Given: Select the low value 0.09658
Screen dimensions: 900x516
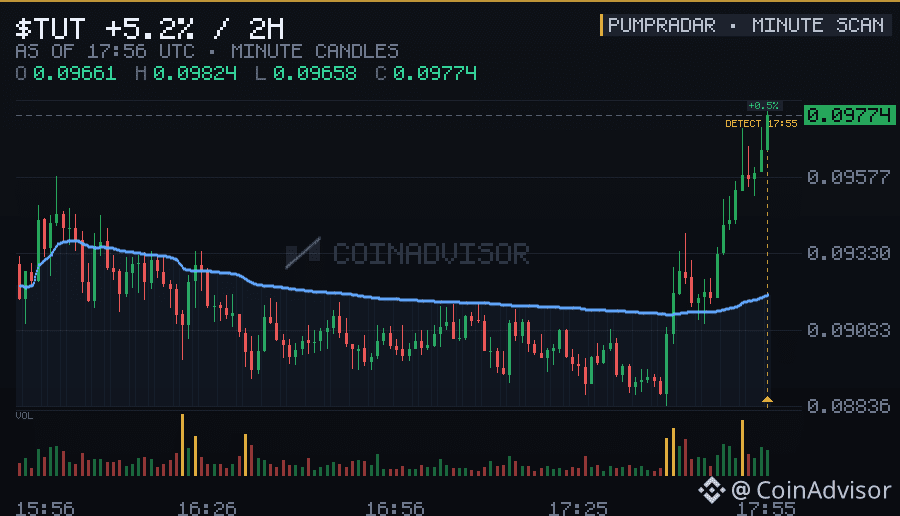Looking at the screenshot, I should [315, 73].
